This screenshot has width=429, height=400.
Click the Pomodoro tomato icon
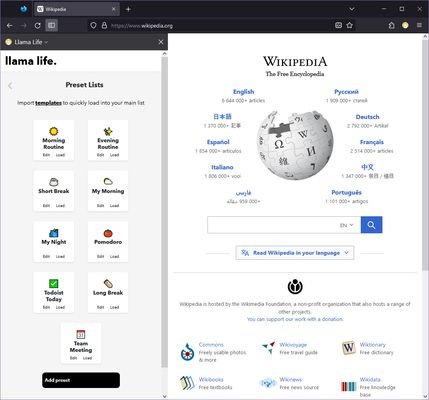click(x=108, y=233)
